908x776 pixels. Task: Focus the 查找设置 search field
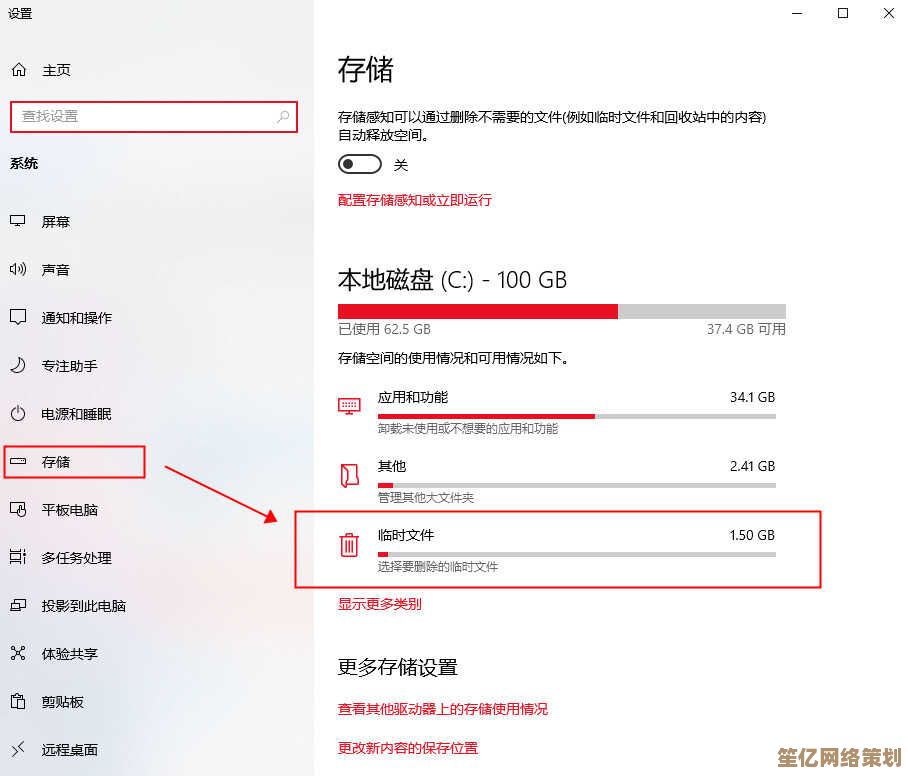coord(153,116)
